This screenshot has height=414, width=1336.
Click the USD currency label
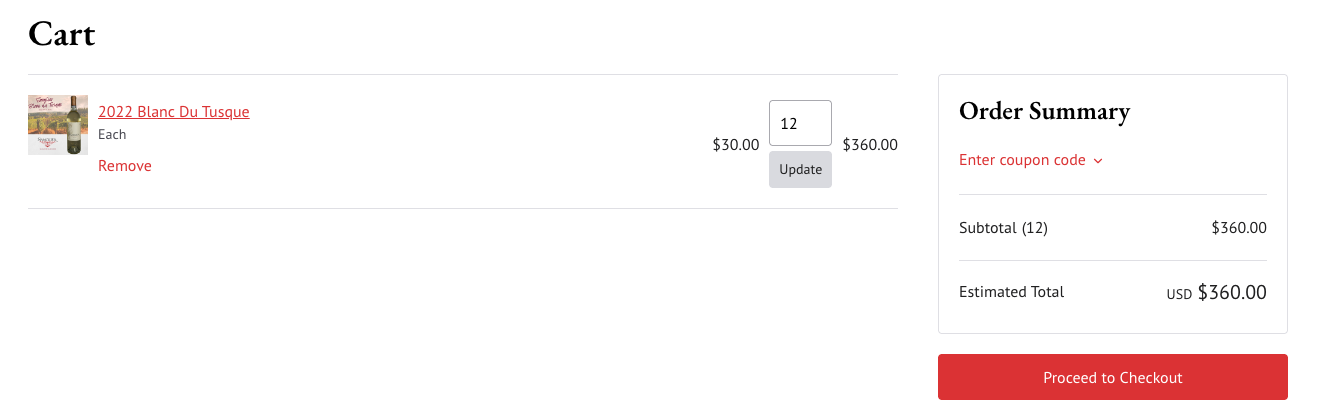[1179, 295]
